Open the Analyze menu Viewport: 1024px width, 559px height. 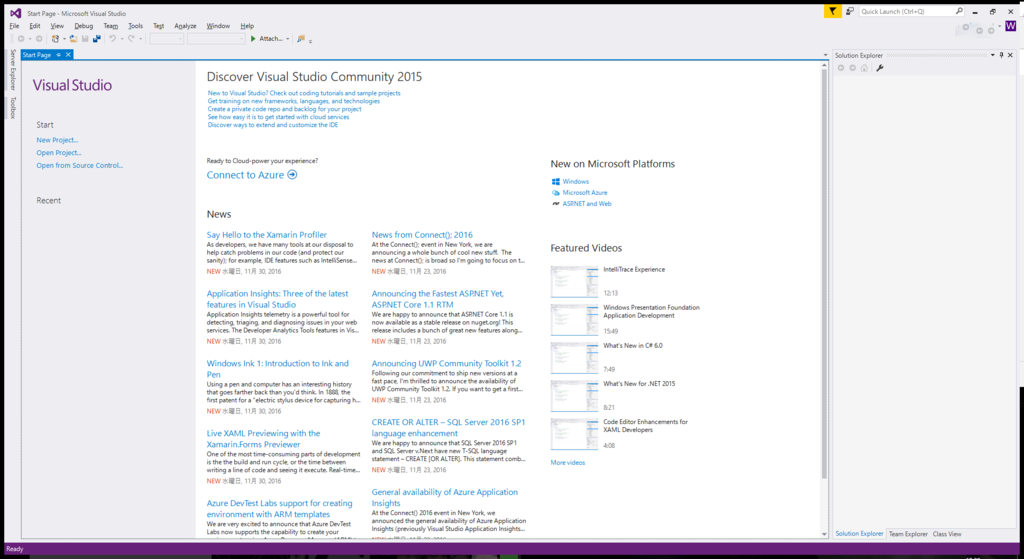pos(185,26)
